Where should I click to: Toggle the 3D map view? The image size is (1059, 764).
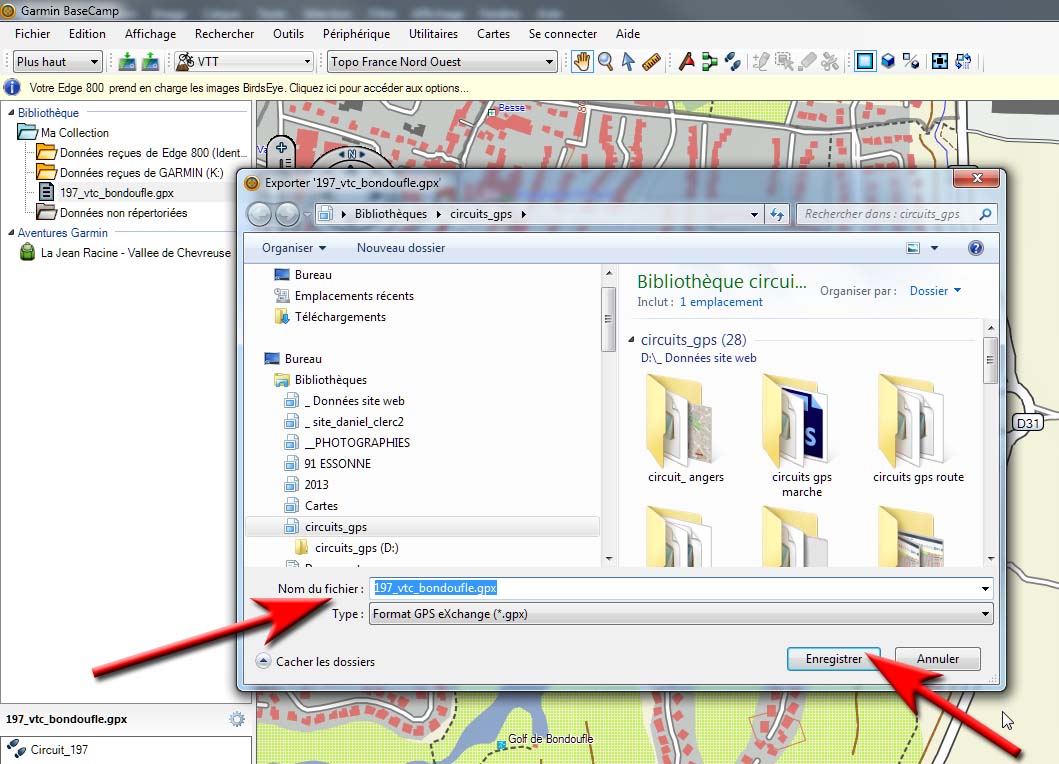point(888,61)
